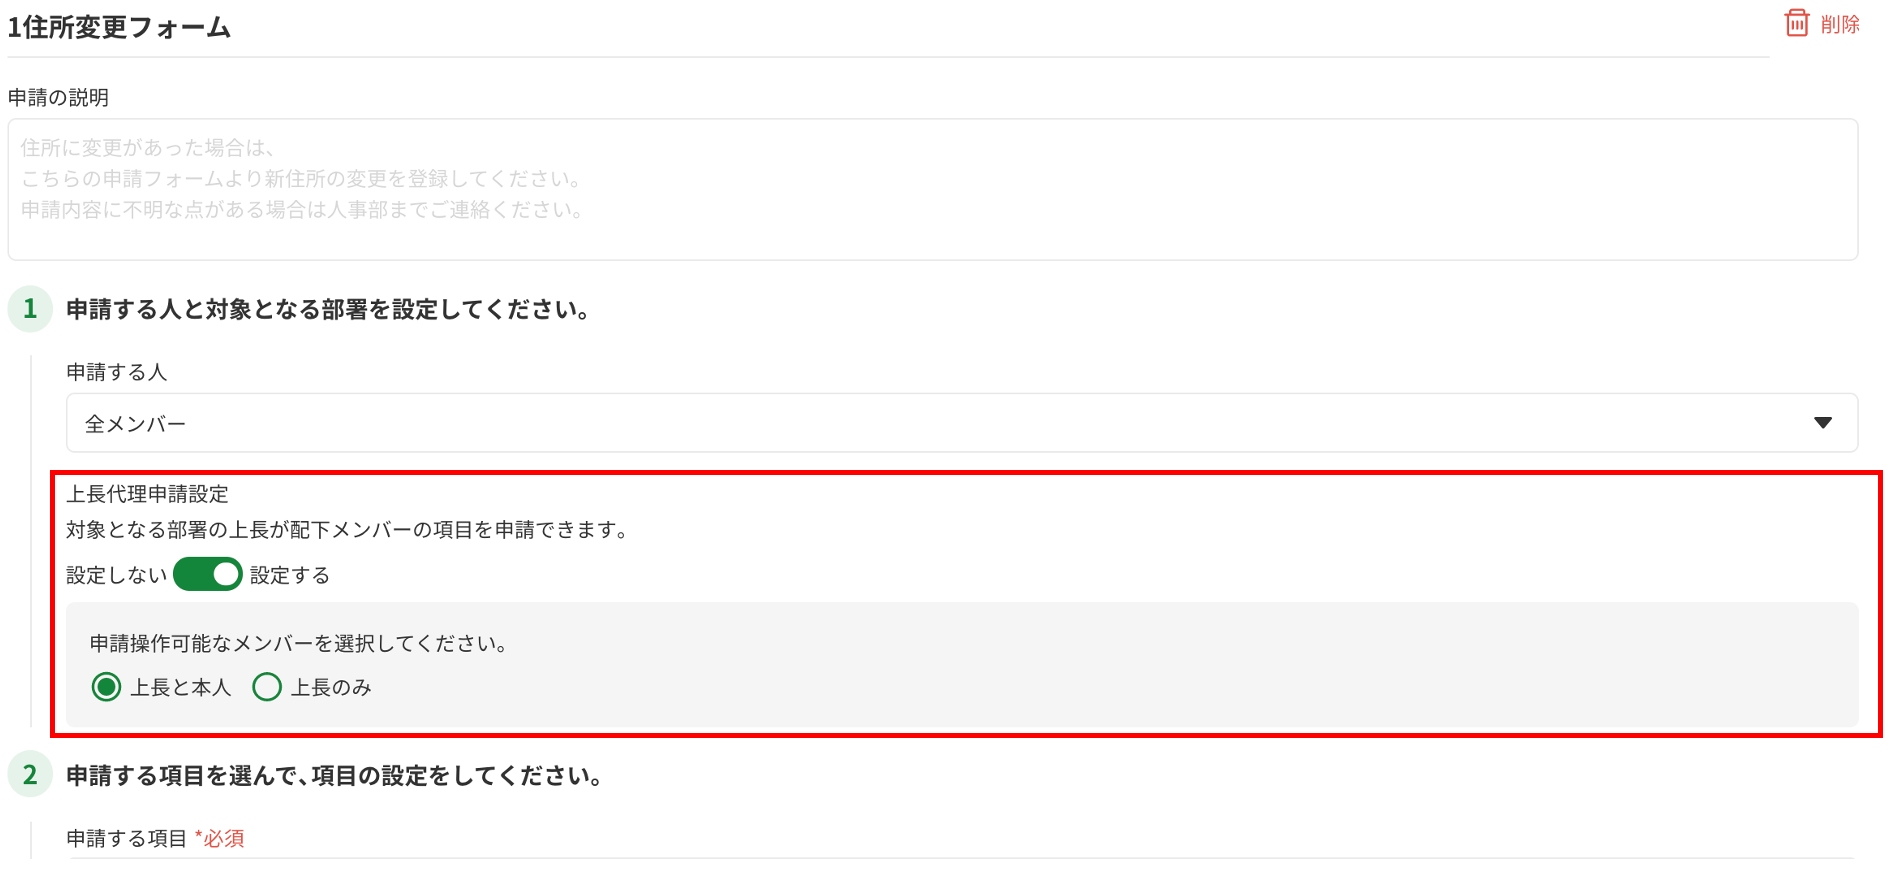The image size is (1902, 884).
Task: Click step 1 green number circle
Action: click(30, 309)
